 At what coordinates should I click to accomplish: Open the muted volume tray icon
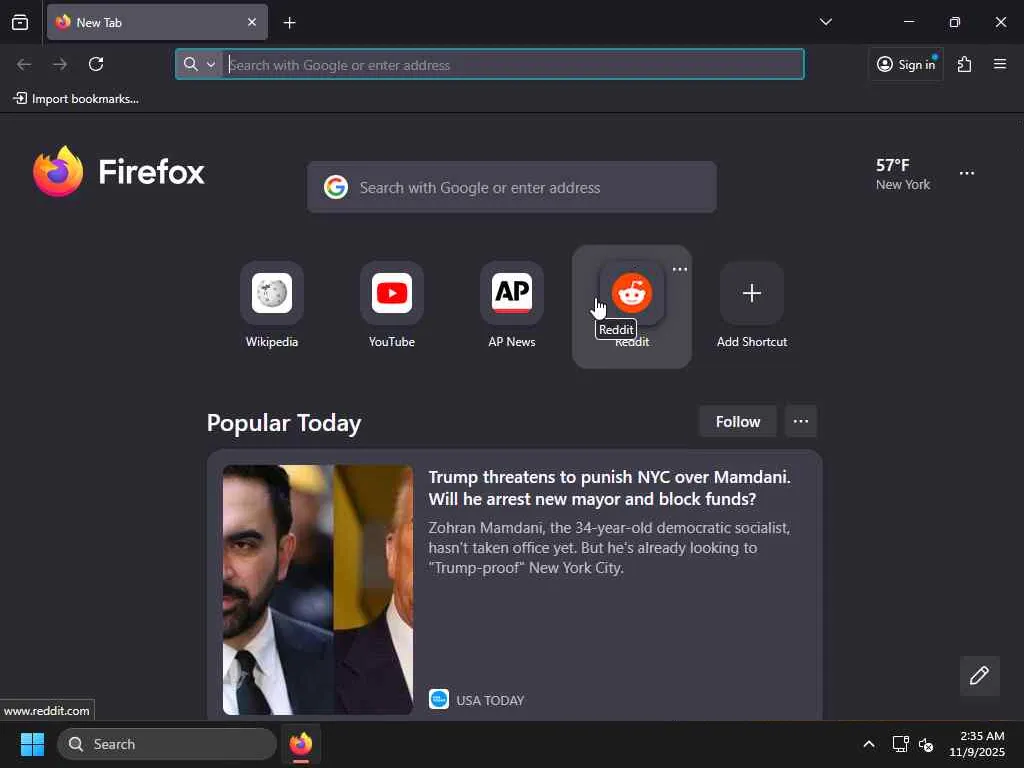[925, 744]
